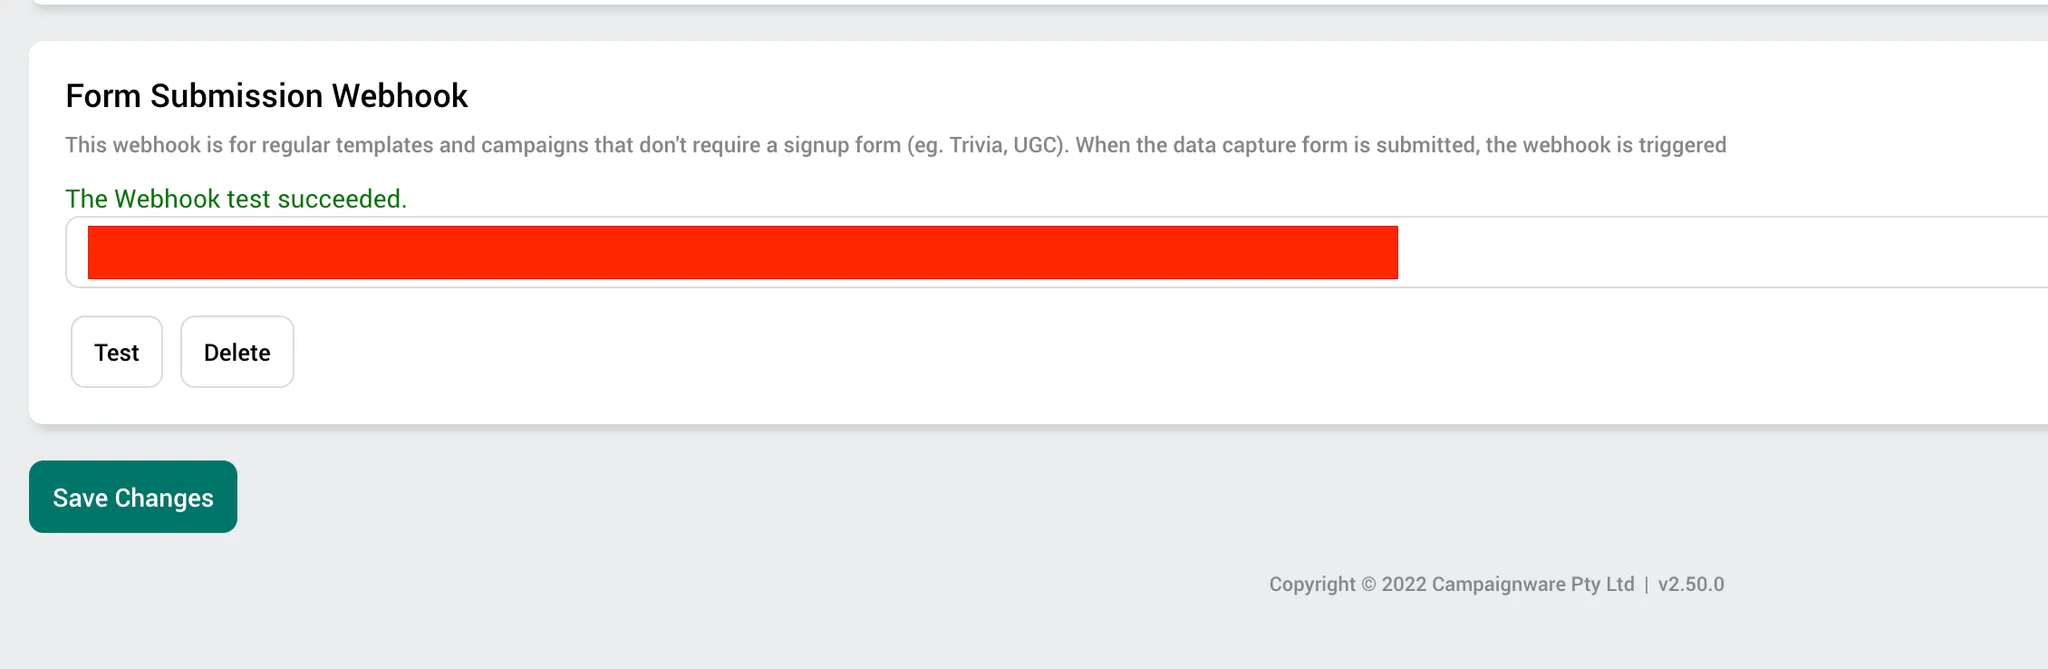Focus the webhook URL input field
This screenshot has height=669, width=2048.
coord(1057,252)
